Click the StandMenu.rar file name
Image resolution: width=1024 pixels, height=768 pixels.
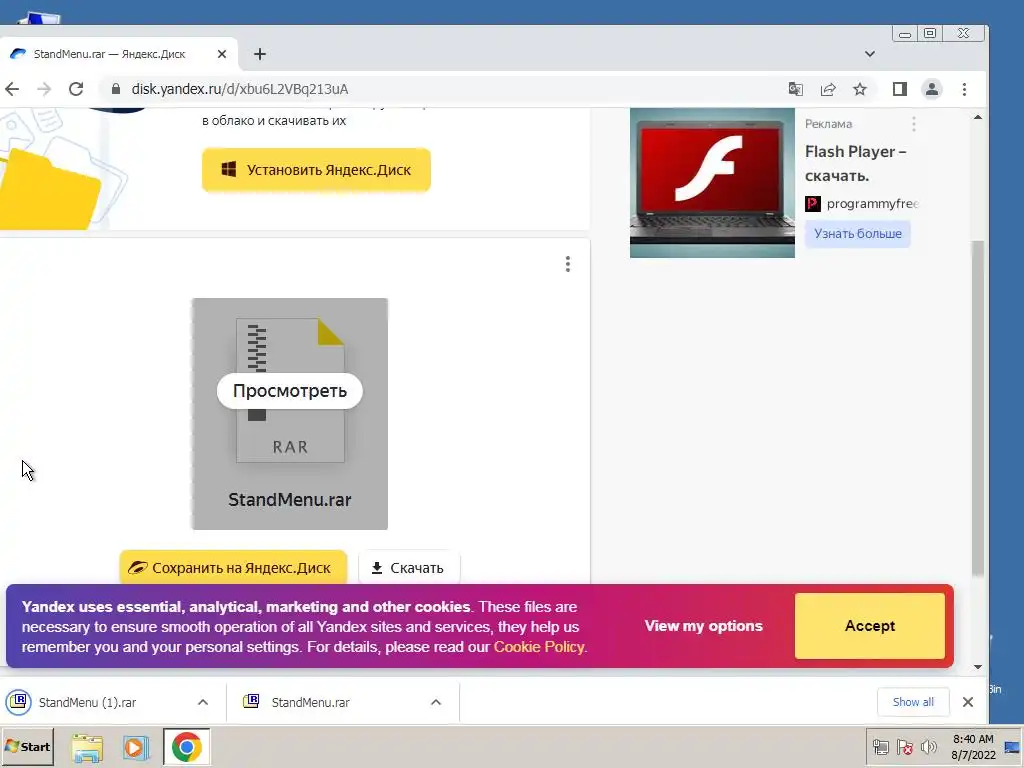pyautogui.click(x=289, y=500)
